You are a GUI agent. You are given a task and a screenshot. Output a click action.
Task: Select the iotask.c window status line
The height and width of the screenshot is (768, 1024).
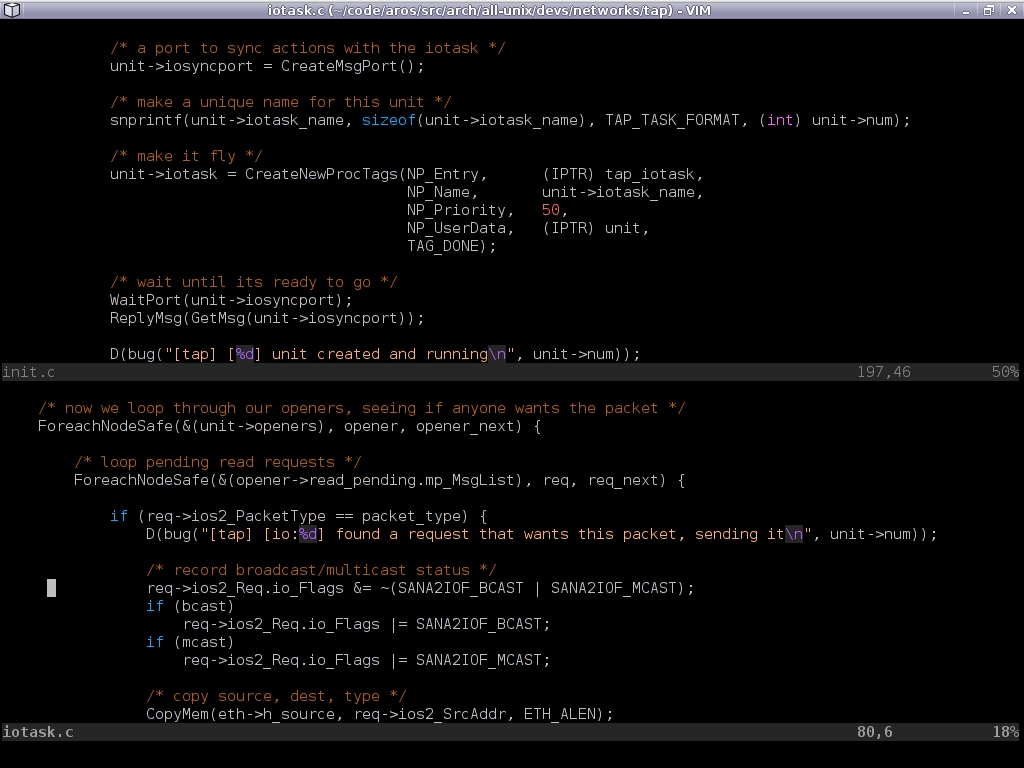[400, 732]
